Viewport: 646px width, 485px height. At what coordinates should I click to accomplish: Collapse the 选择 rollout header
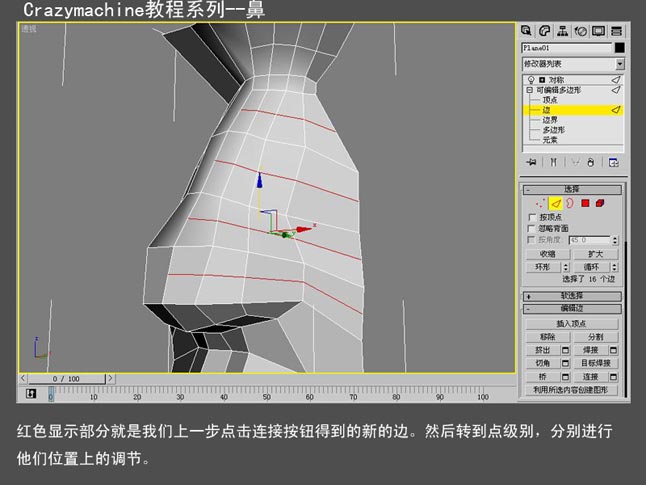pyautogui.click(x=572, y=189)
